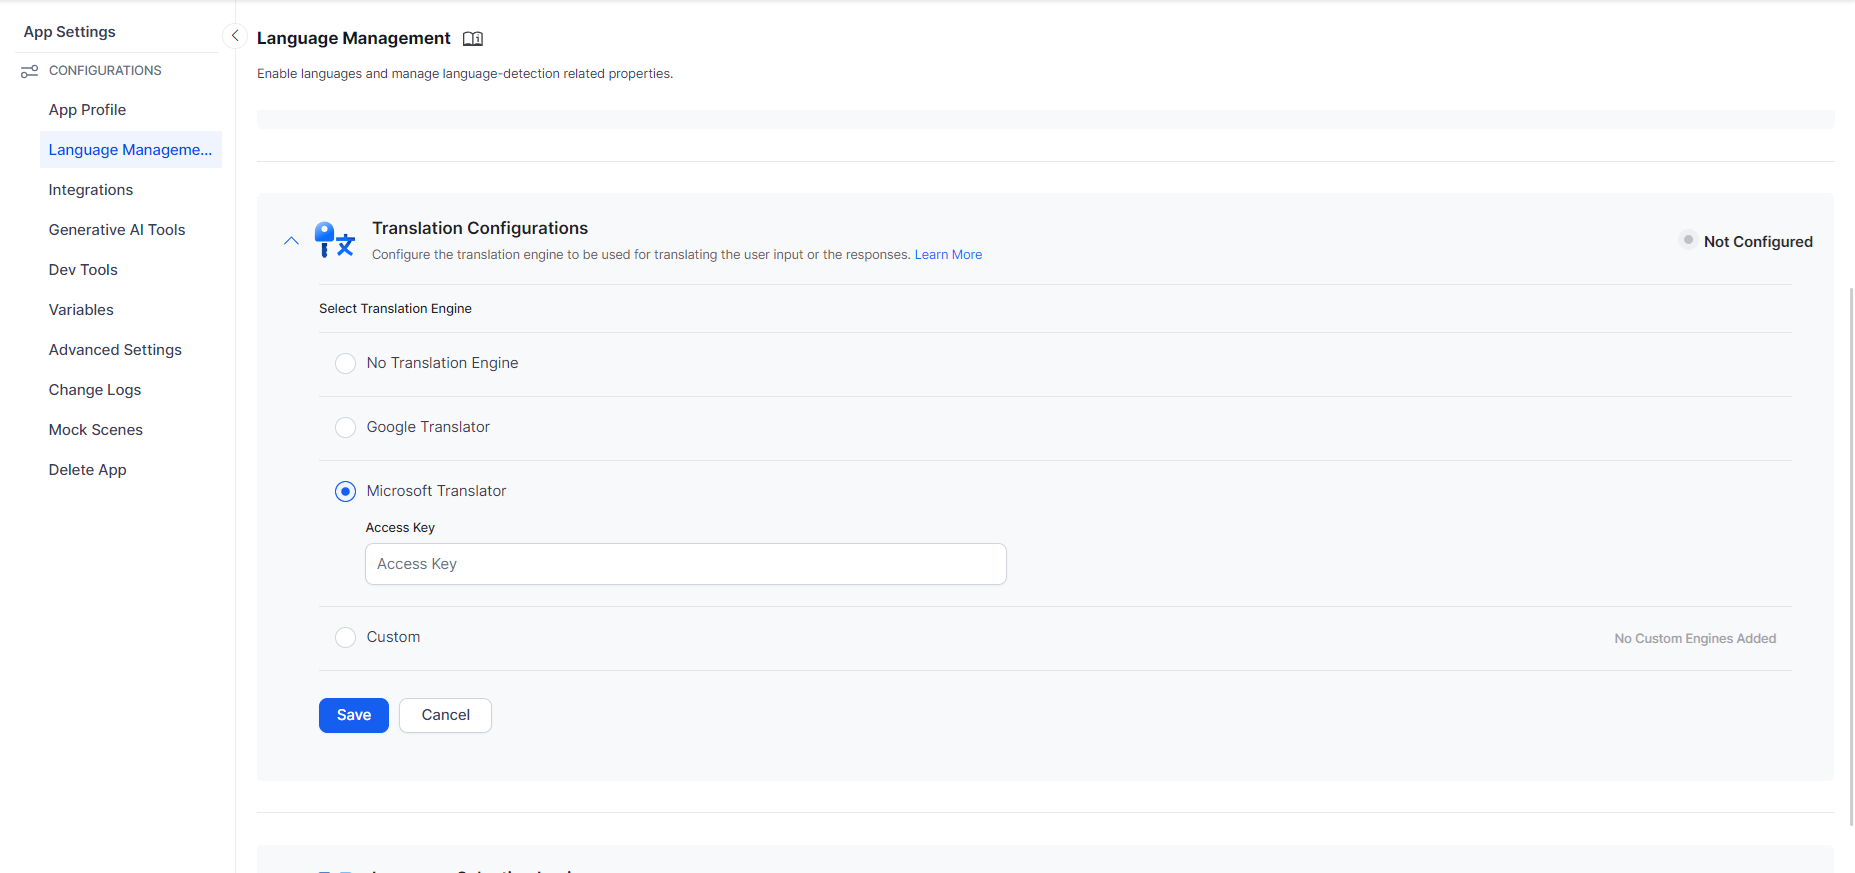Select the Microsoft Translator radio button
The height and width of the screenshot is (873, 1855).
tap(345, 491)
